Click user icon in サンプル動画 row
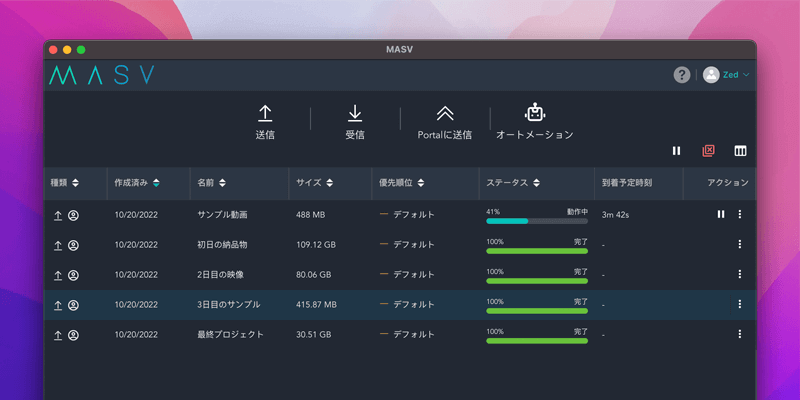800x400 pixels. point(73,215)
